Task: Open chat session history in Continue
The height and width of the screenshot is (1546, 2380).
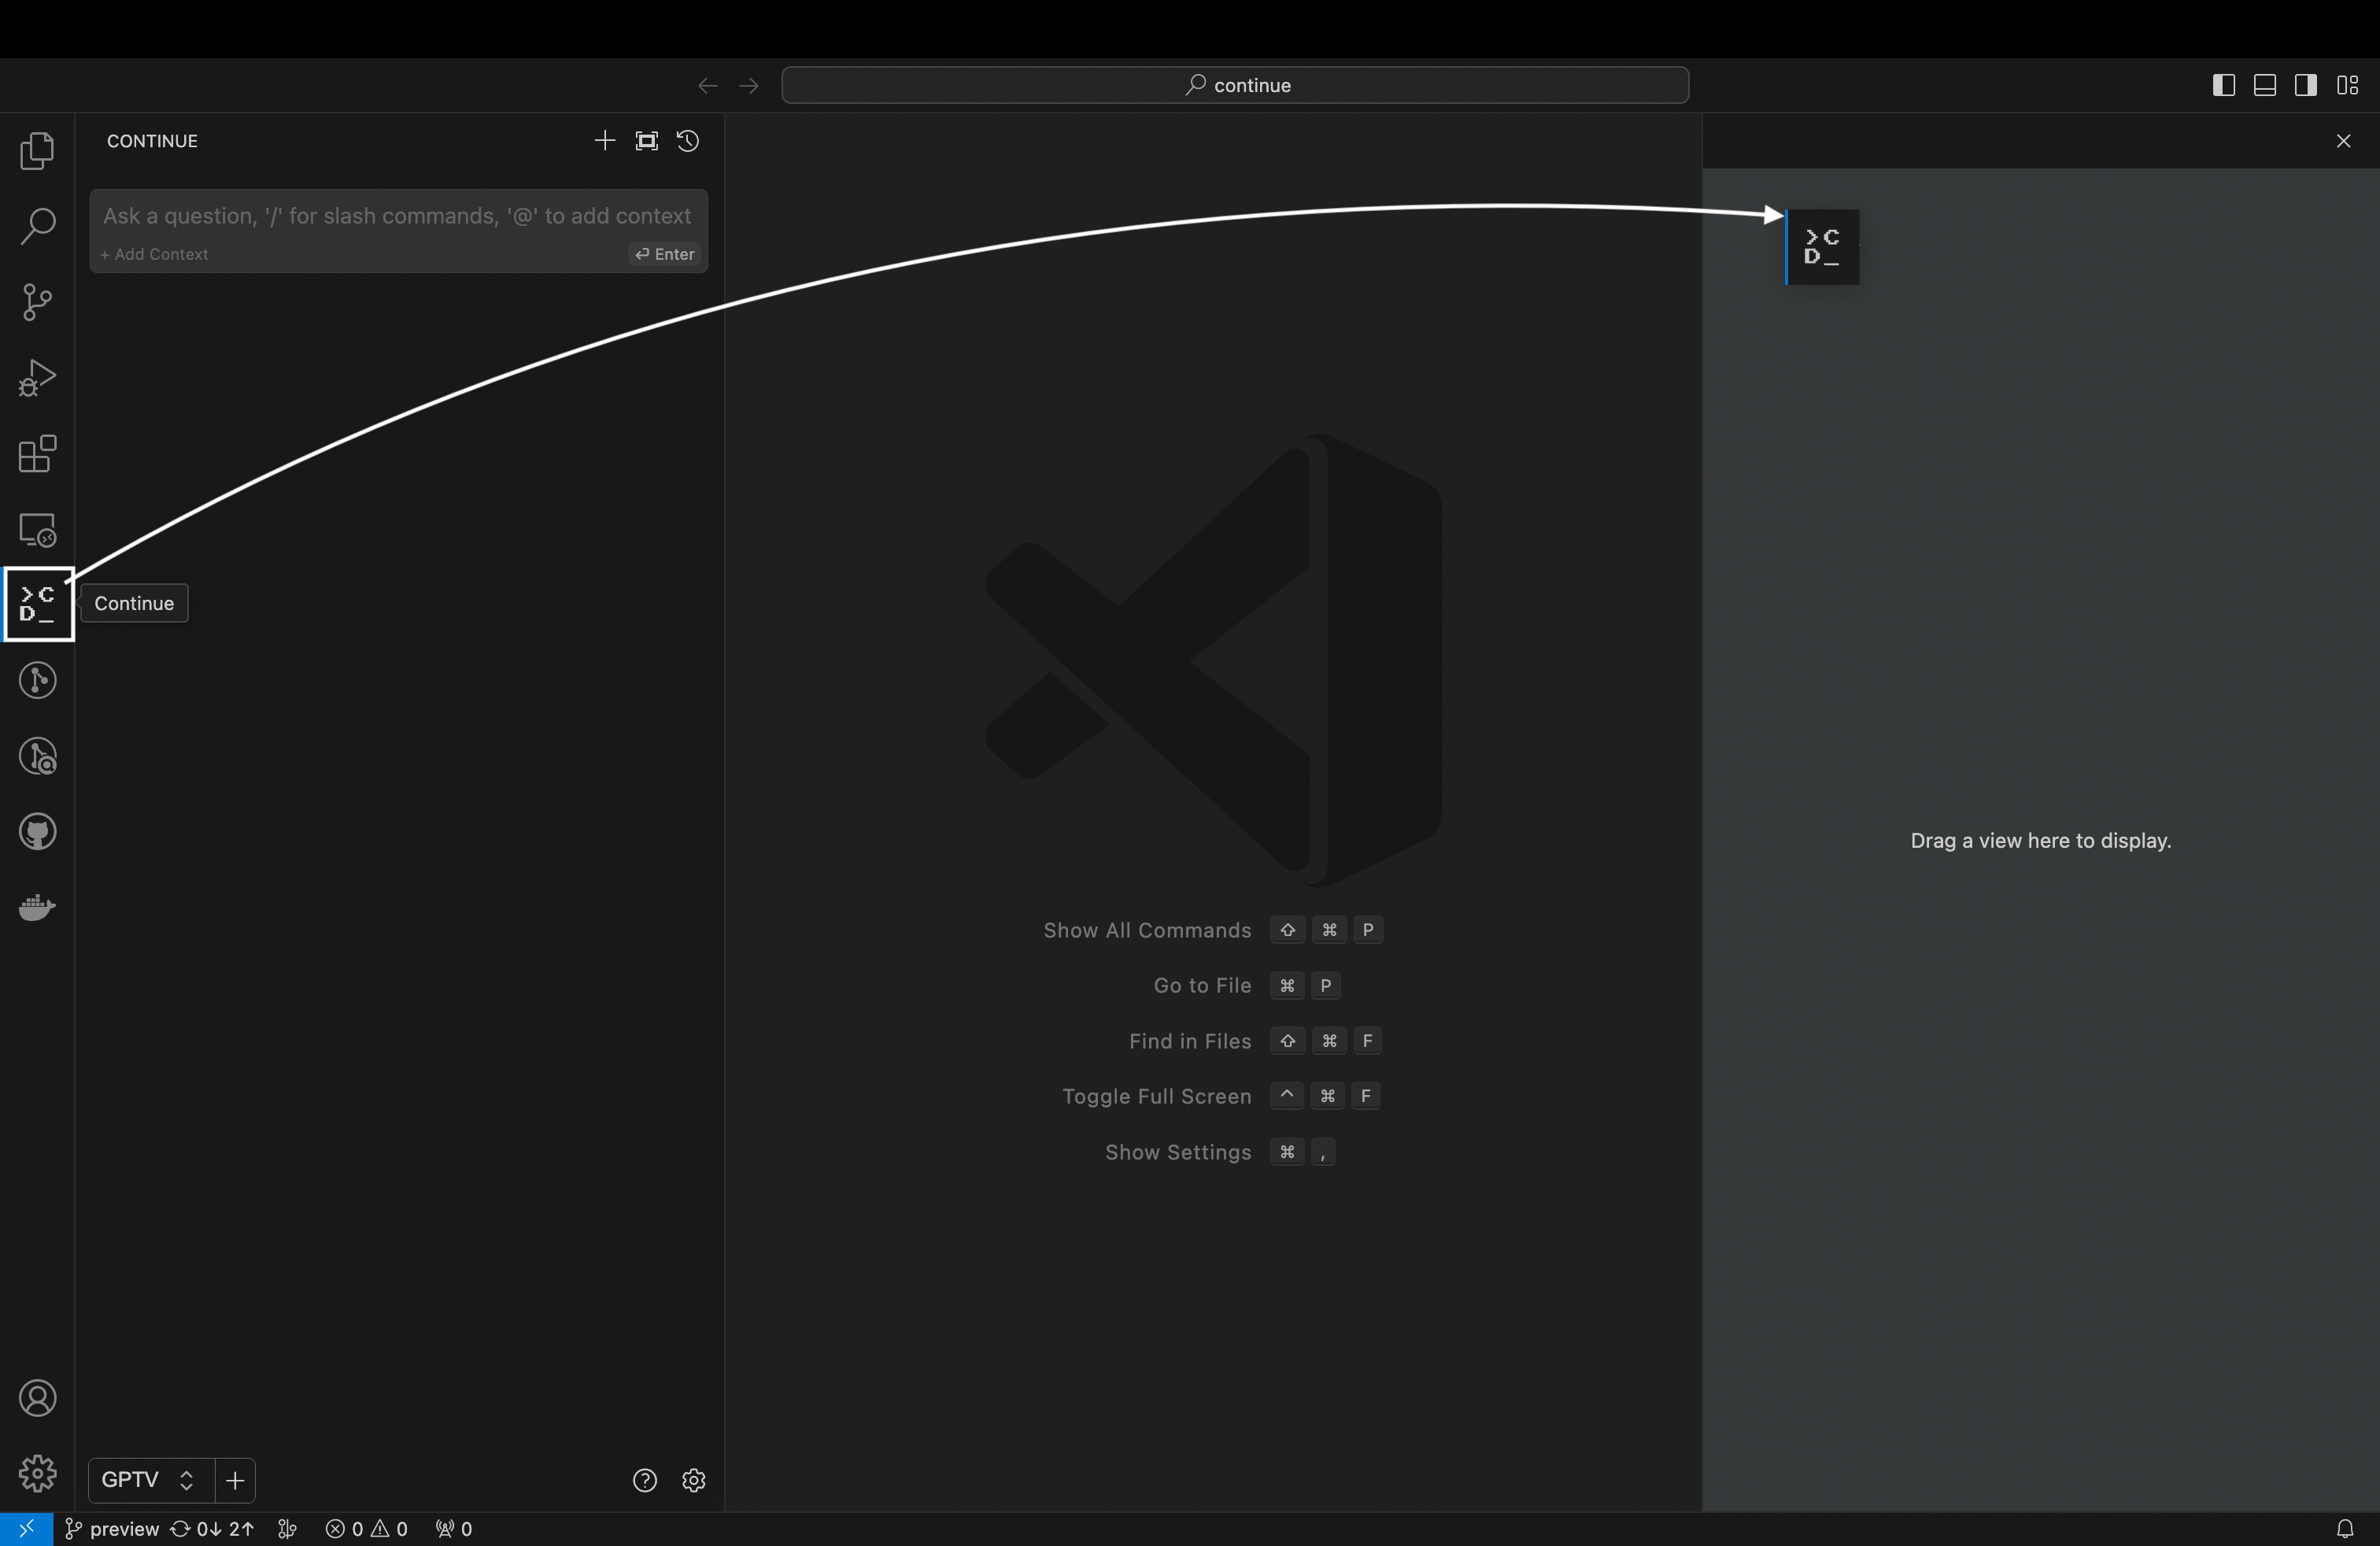Action: click(x=688, y=141)
